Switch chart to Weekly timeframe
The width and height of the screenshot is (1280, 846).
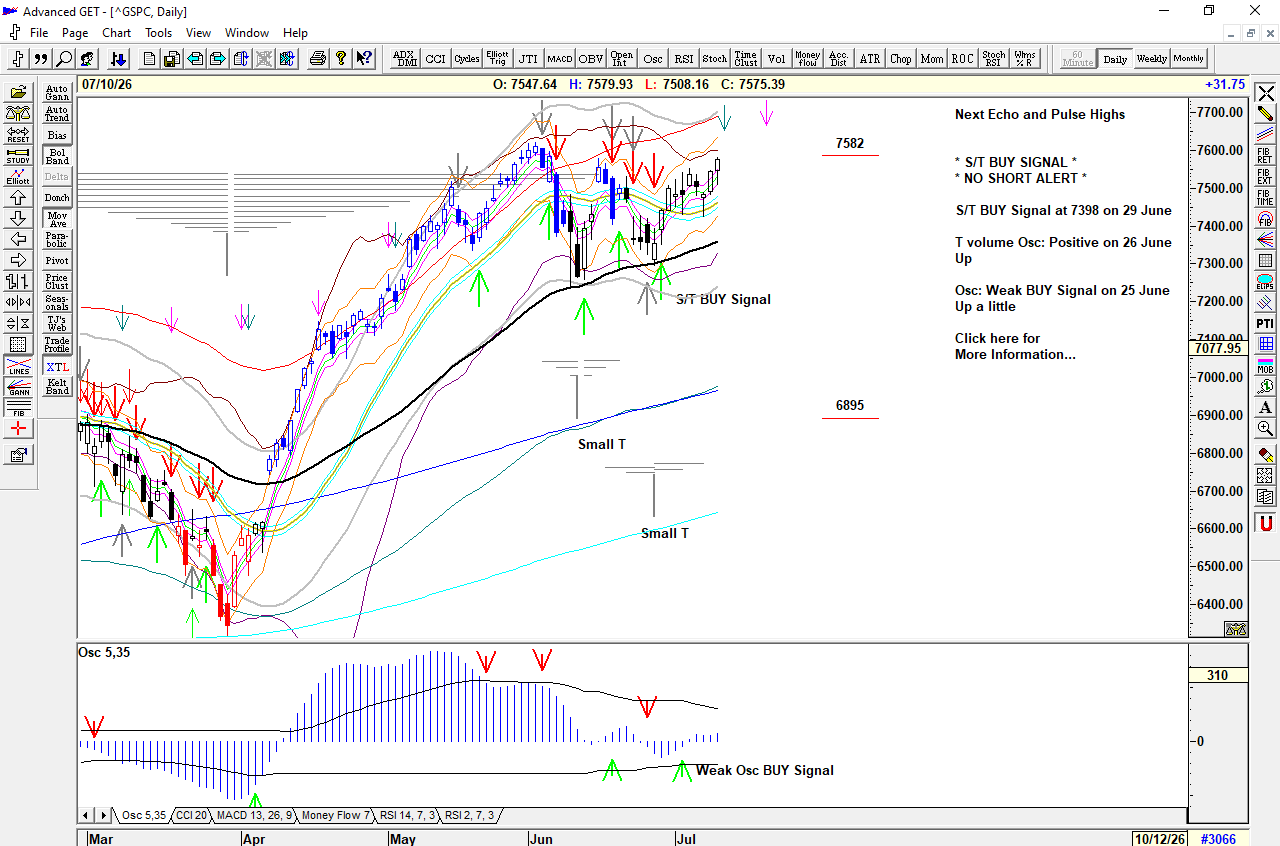1152,59
